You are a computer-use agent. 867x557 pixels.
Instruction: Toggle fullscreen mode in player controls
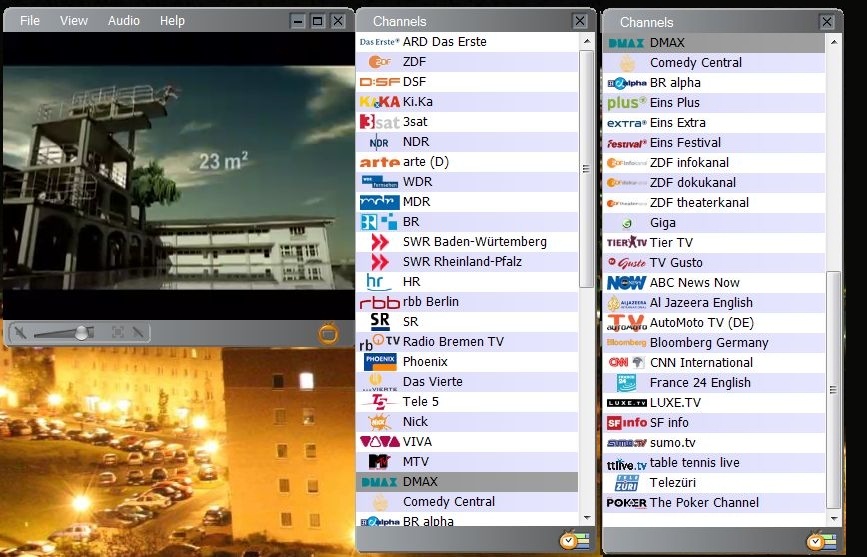[117, 332]
